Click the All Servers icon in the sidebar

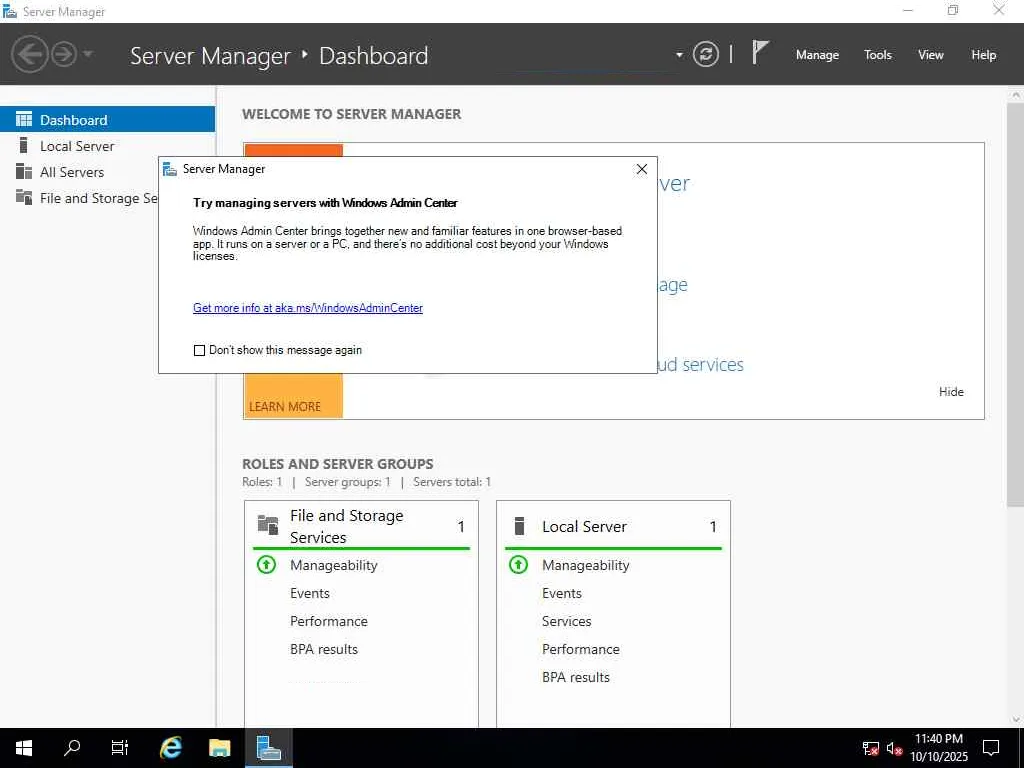tap(24, 171)
